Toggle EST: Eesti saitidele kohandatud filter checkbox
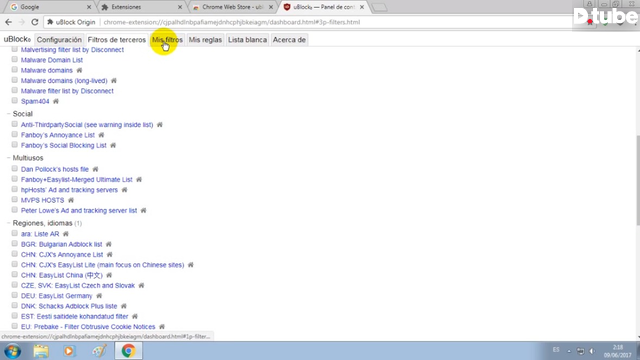Screen dimensions: 640x360 pyautogui.click(x=15, y=316)
